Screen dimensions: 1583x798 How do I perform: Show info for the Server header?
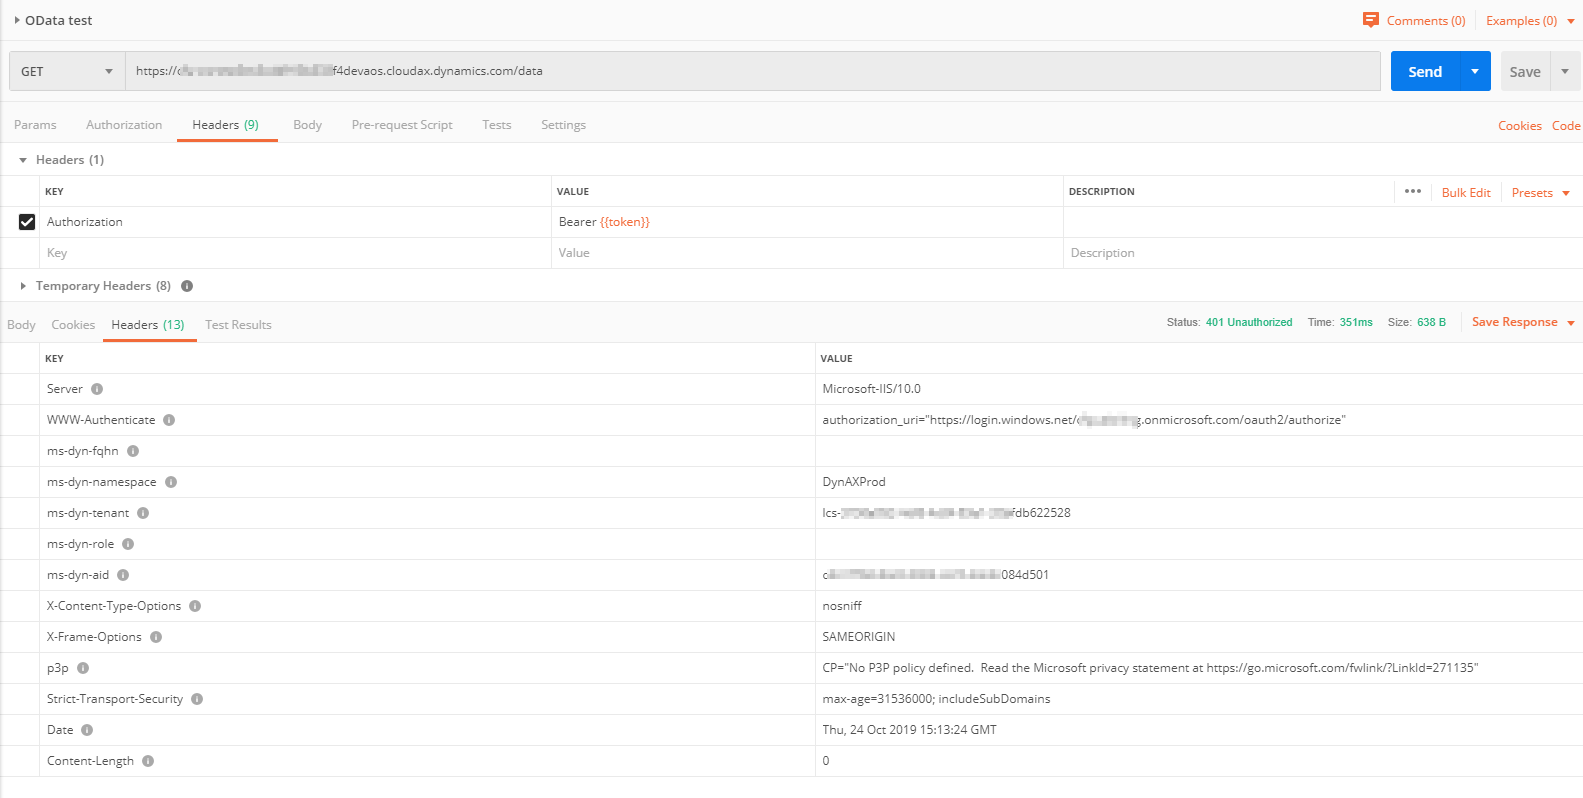(97, 389)
